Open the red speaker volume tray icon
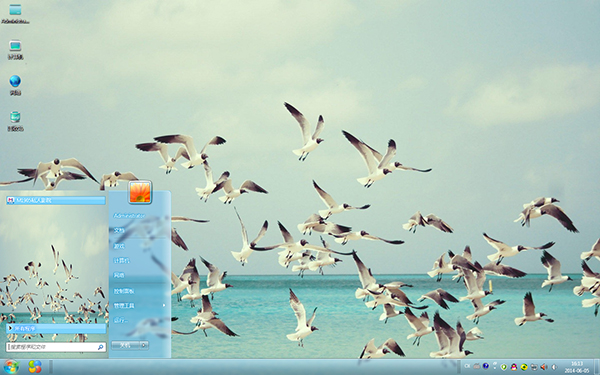 (x=543, y=367)
